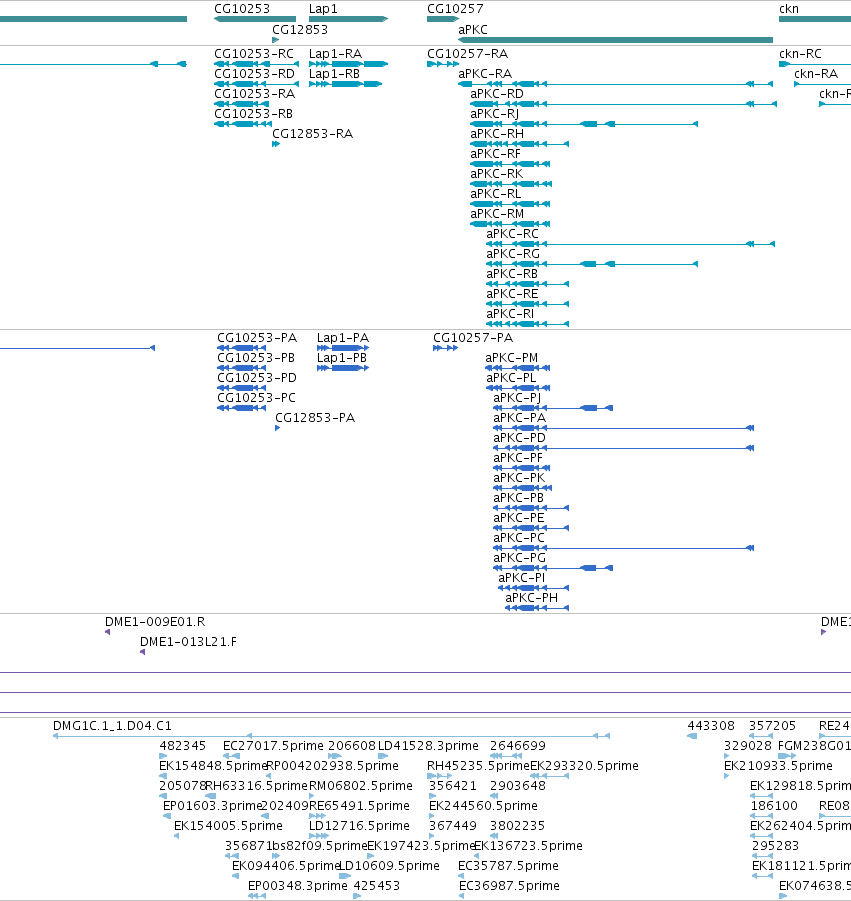851x901 pixels.
Task: Select protein aPKC-PJ
Action: click(x=517, y=398)
